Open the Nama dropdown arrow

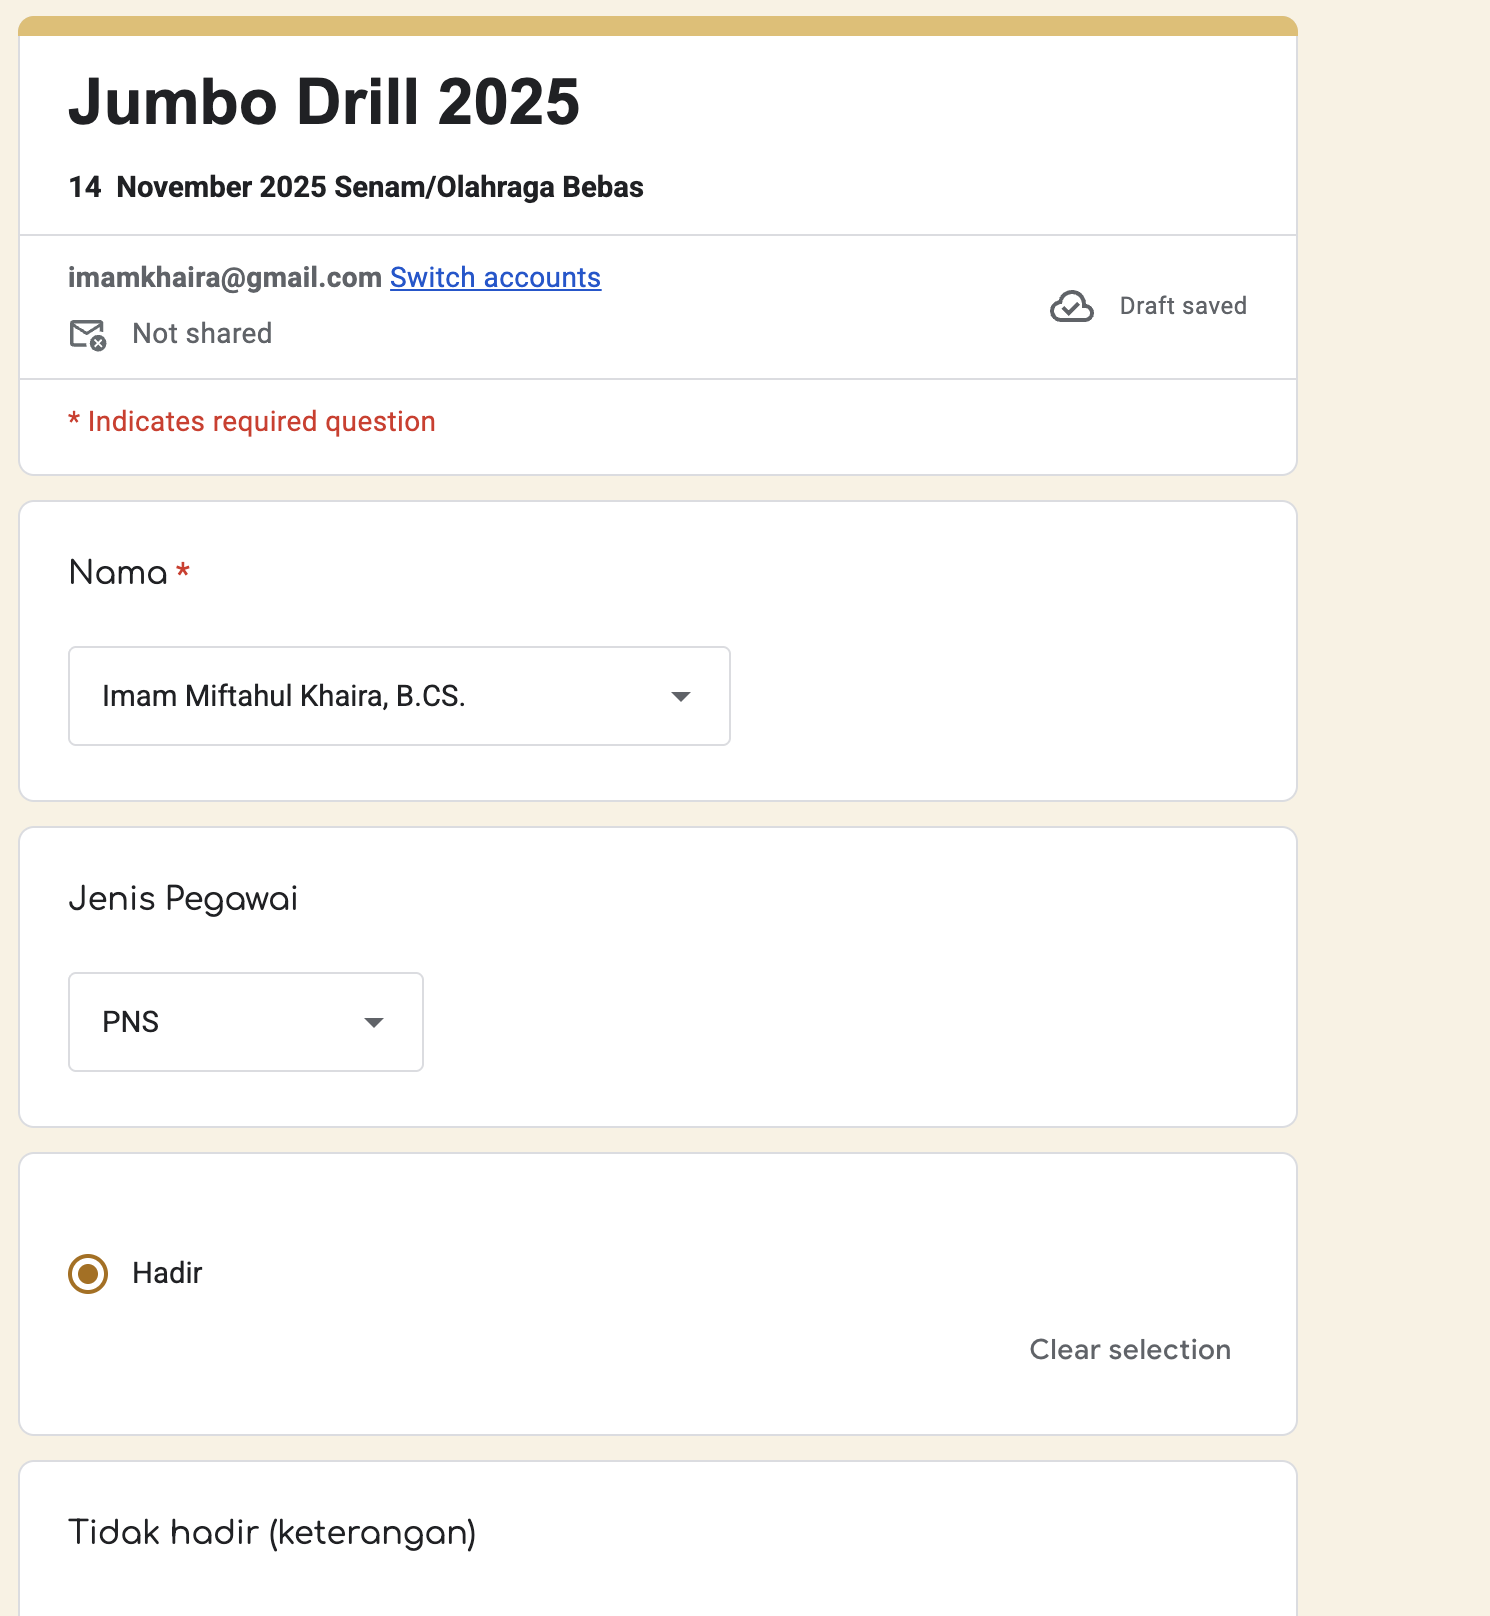pos(681,696)
